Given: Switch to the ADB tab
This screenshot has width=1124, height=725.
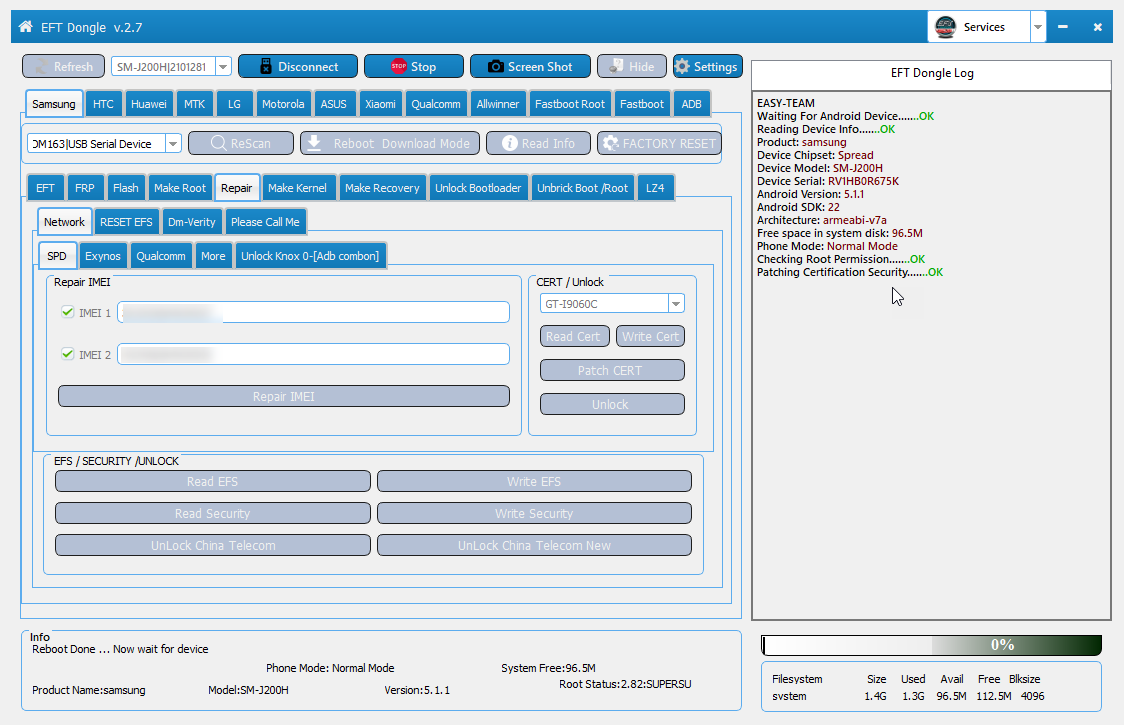Looking at the screenshot, I should click(691, 104).
